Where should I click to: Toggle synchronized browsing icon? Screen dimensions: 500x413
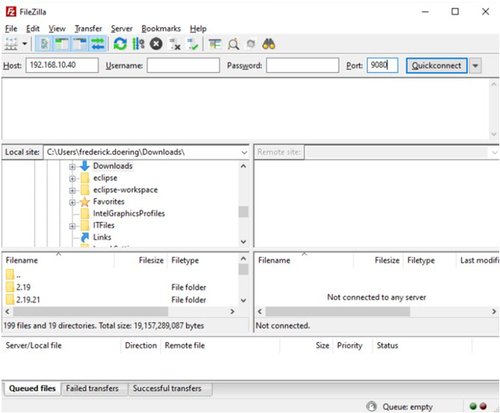(x=251, y=44)
